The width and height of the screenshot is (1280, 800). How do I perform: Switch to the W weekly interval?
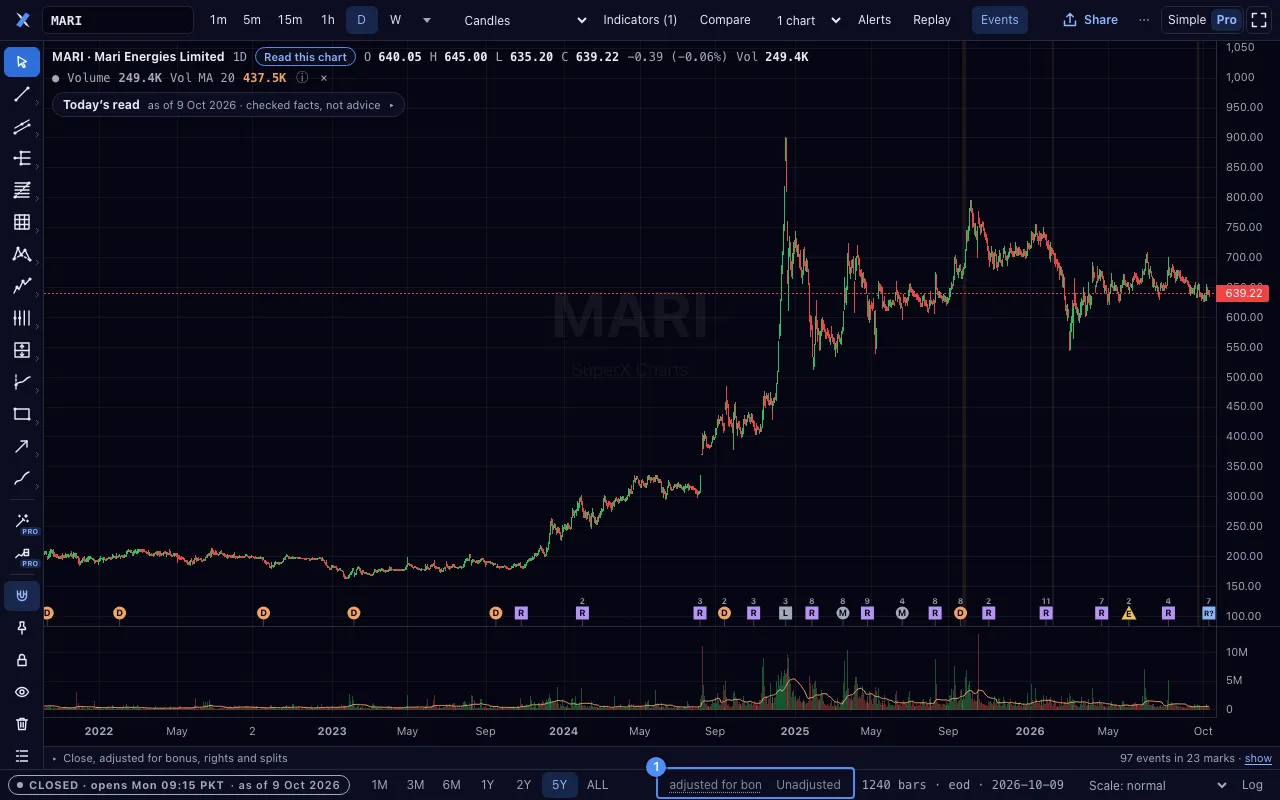(395, 20)
